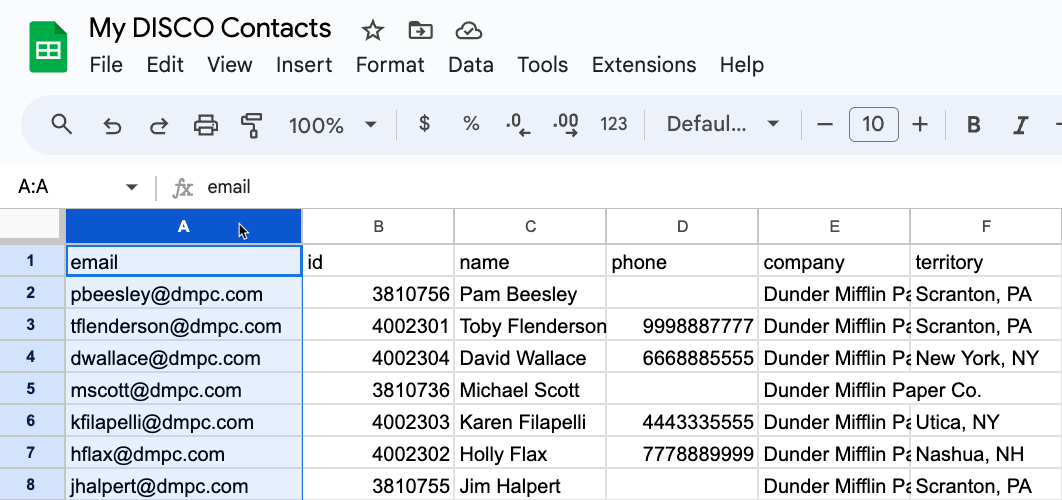The image size is (1062, 500).
Task: Check the cloud save status icon
Action: coord(469,30)
